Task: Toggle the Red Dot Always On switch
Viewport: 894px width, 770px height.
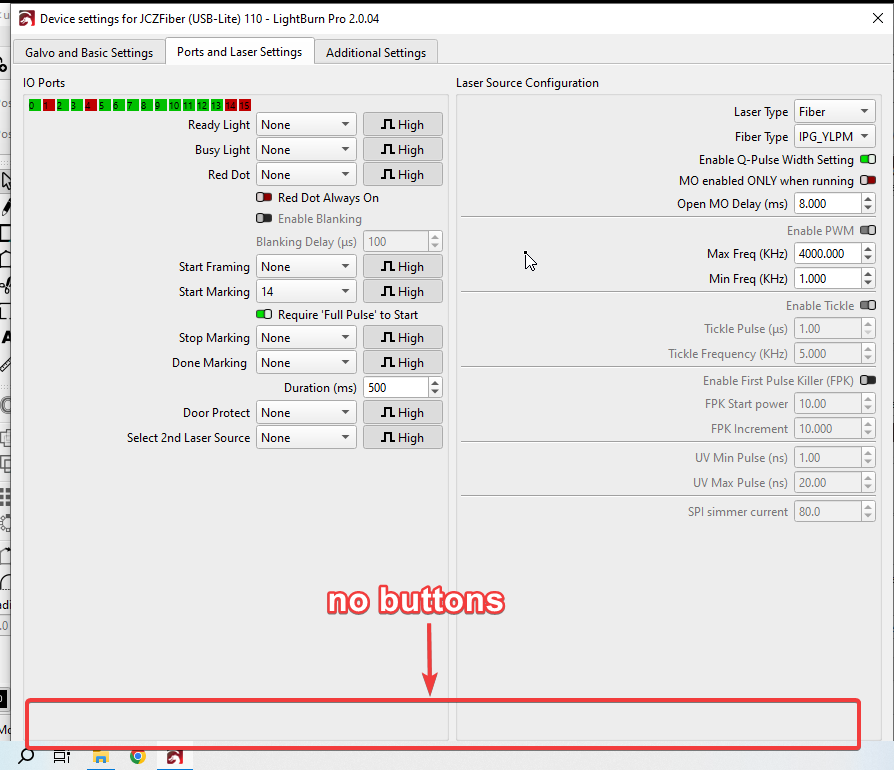Action: click(264, 198)
